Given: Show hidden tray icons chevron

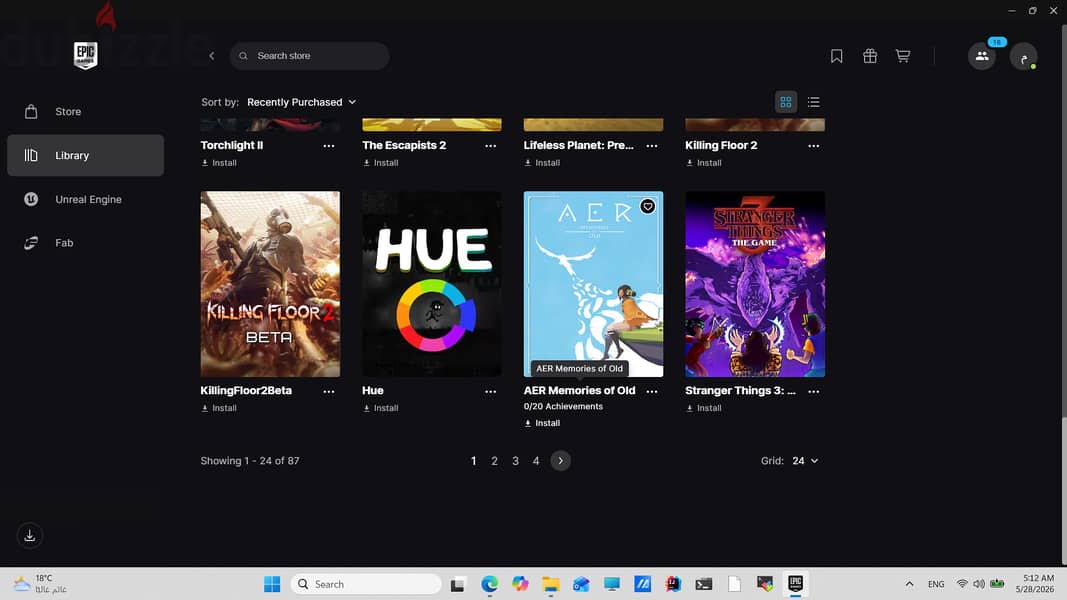Looking at the screenshot, I should point(909,584).
